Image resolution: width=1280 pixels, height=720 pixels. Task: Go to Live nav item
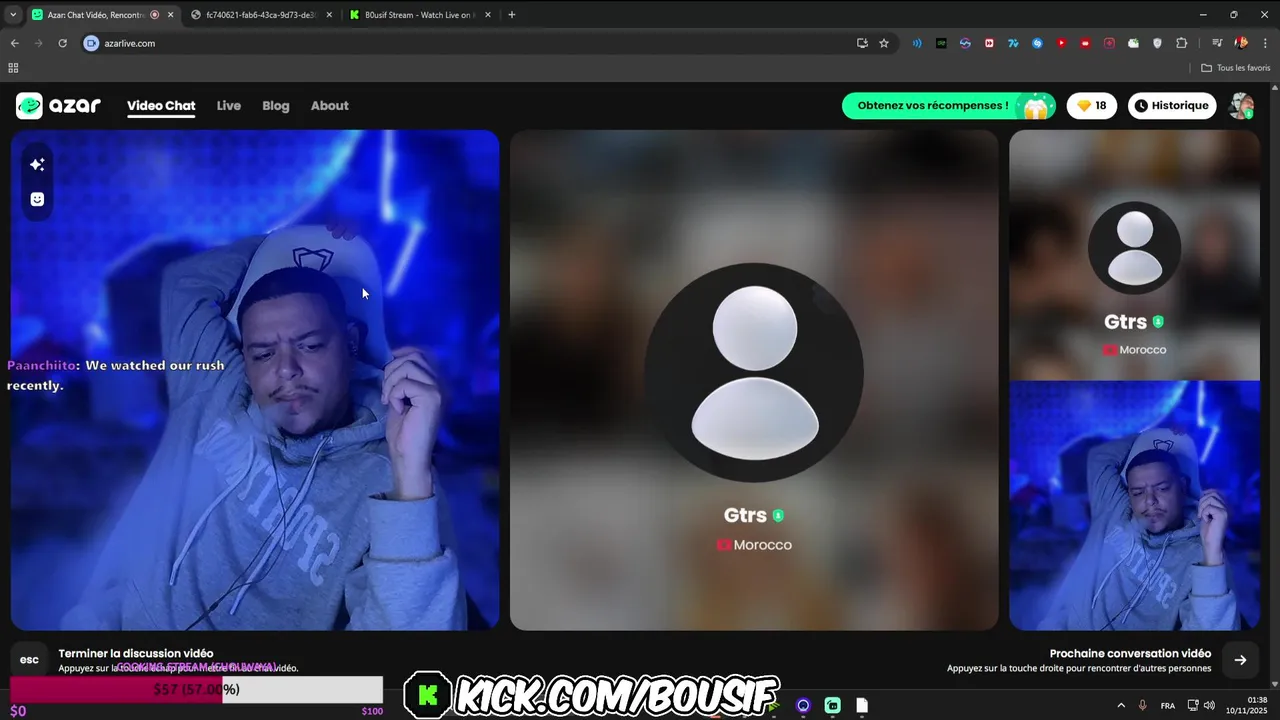(229, 105)
